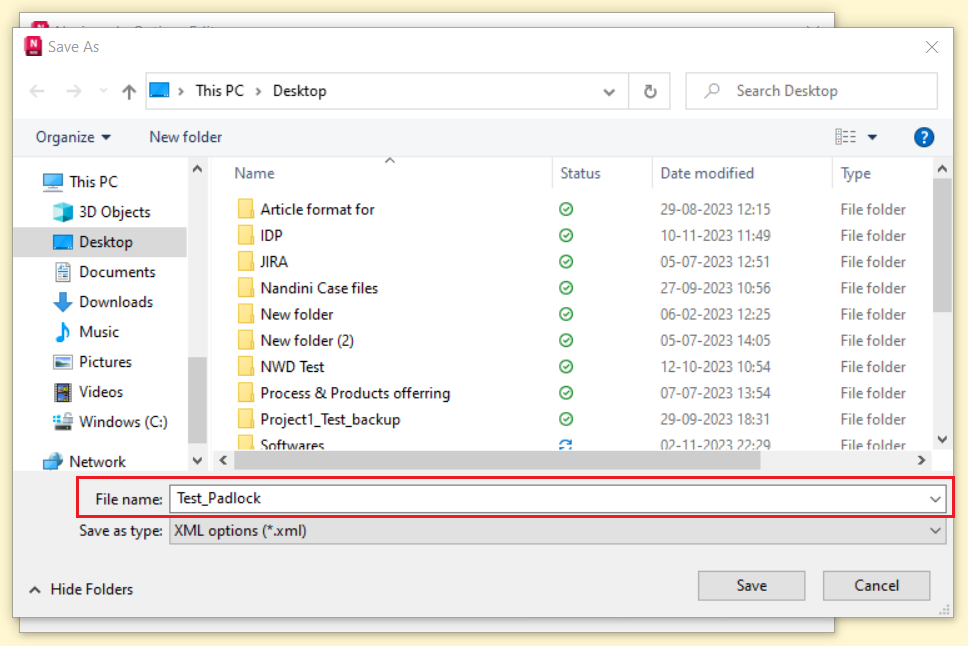Select the New folder entry
Viewport: 968px width, 646px height.
coord(296,314)
